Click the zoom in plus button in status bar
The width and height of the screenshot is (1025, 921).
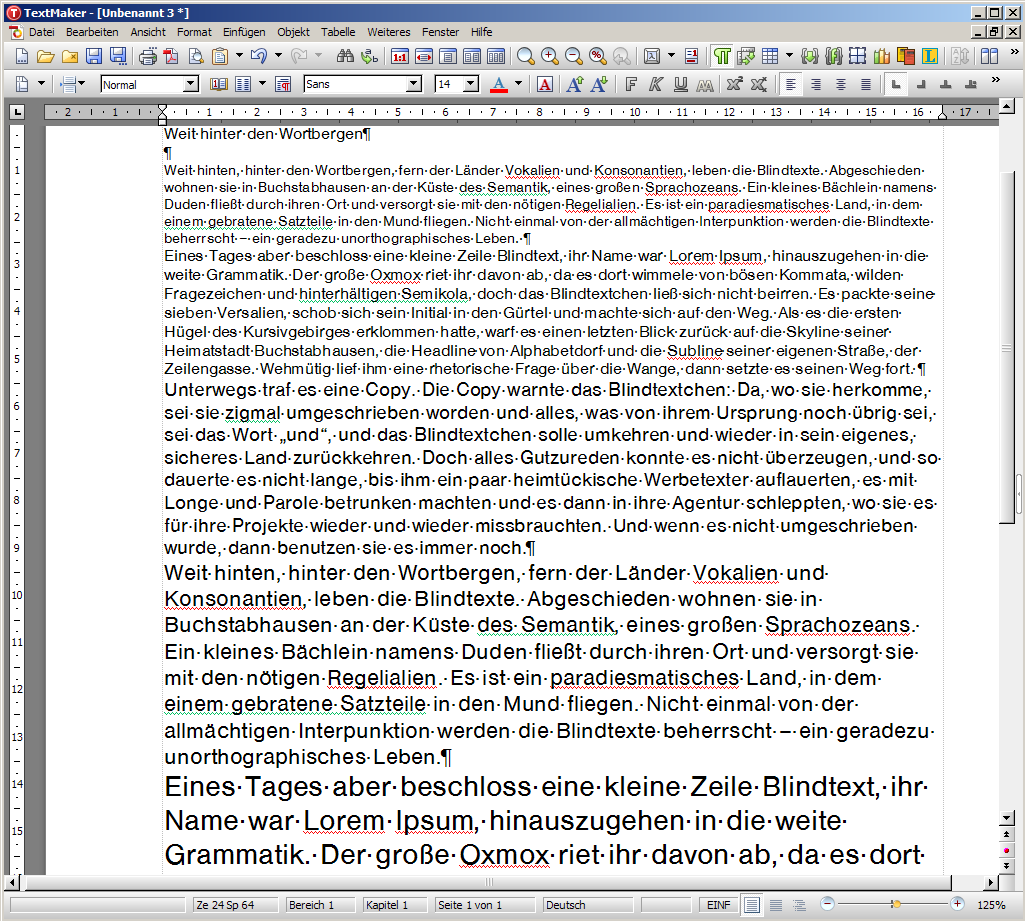pos(958,904)
